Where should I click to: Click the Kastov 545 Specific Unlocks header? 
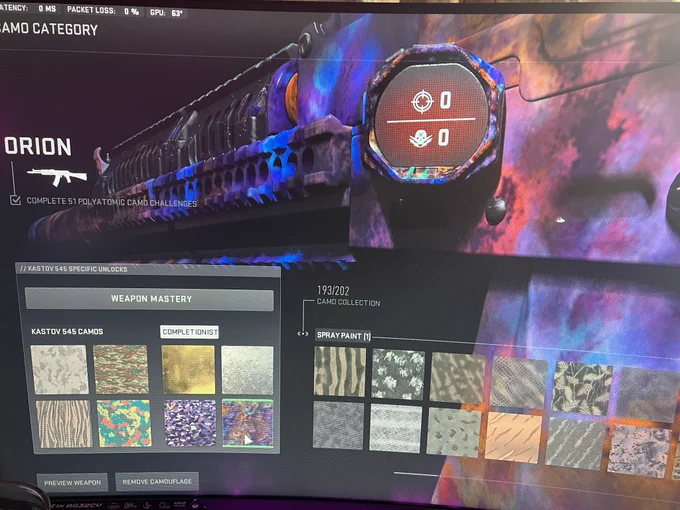pyautogui.click(x=74, y=269)
